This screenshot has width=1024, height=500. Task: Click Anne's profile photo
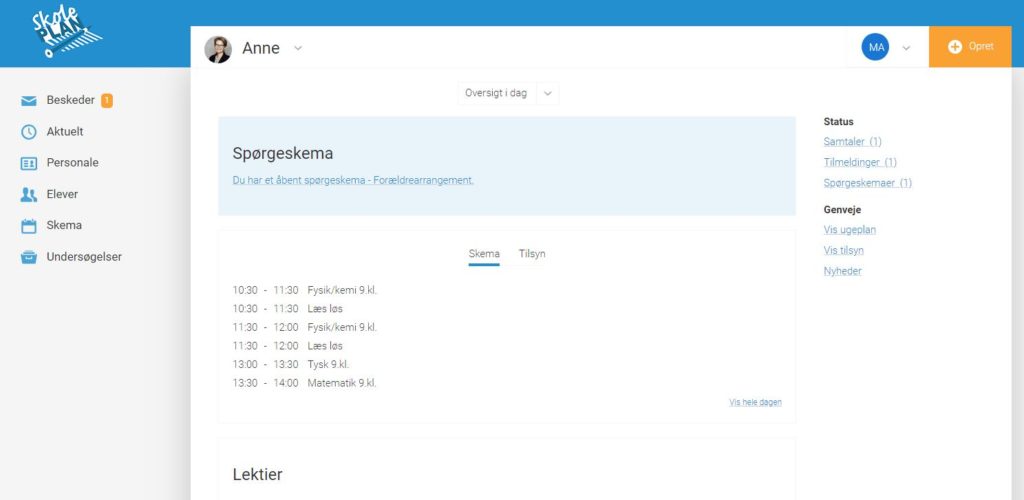[x=218, y=49]
